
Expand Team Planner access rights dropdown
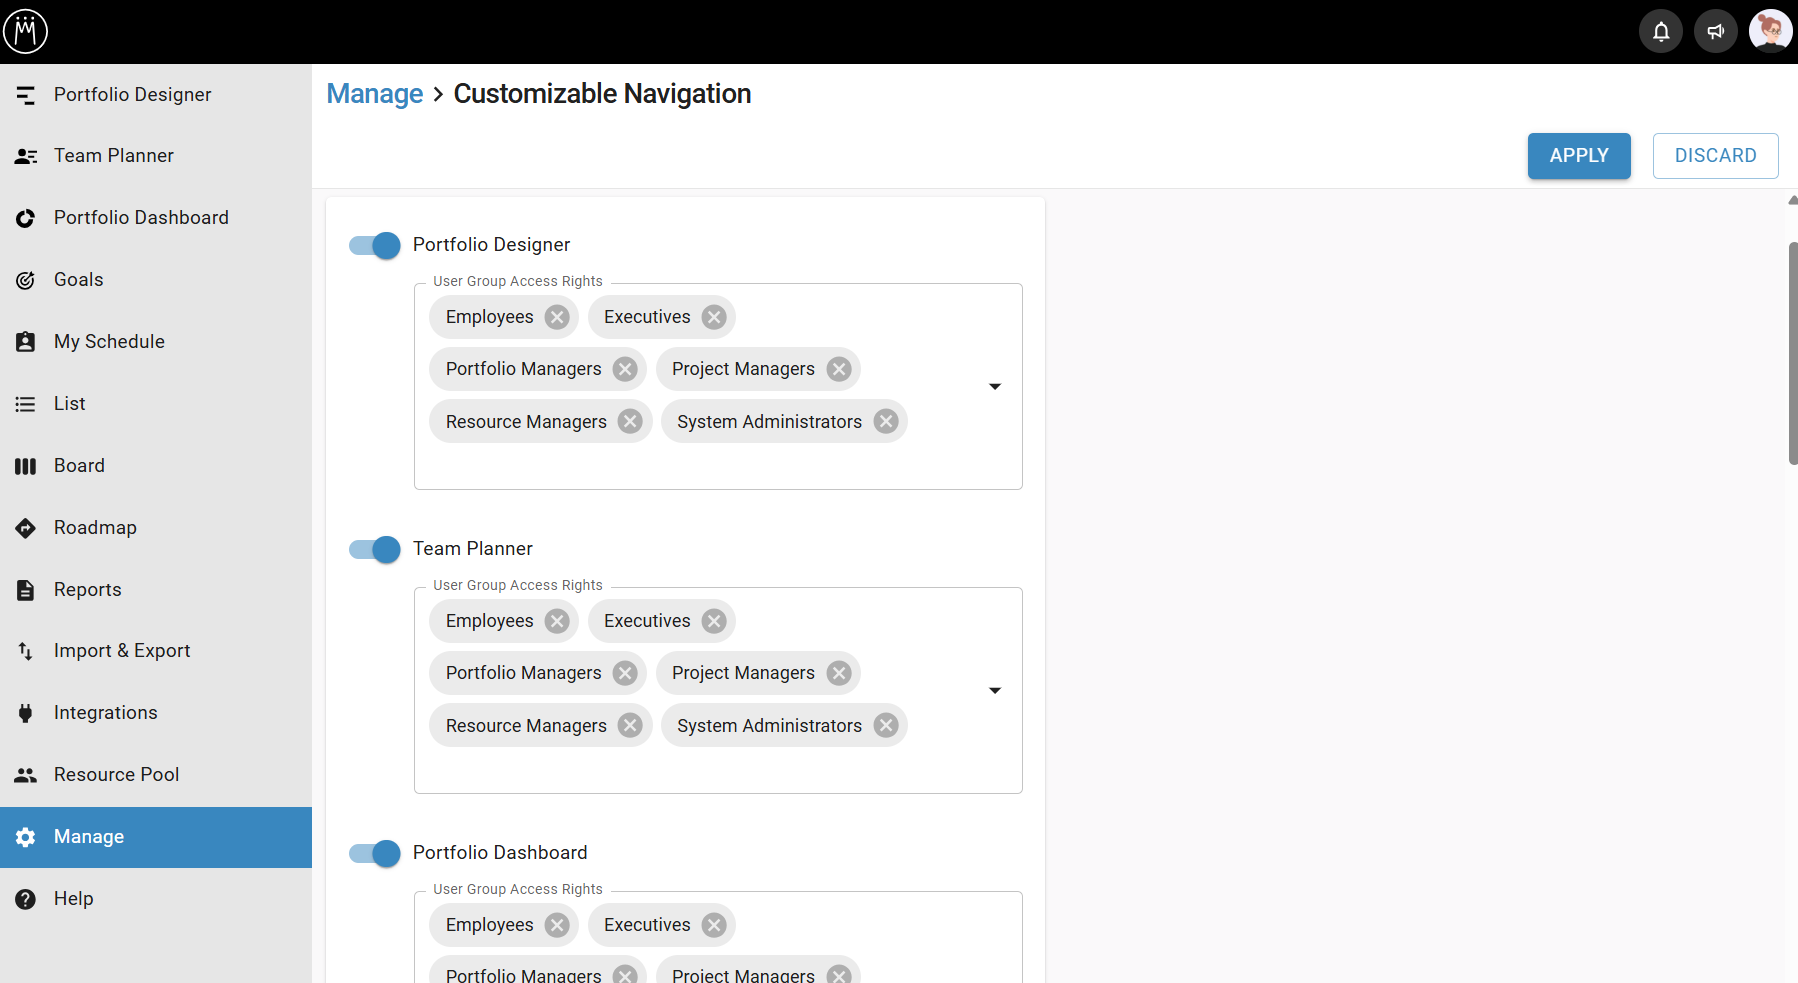[x=995, y=691]
